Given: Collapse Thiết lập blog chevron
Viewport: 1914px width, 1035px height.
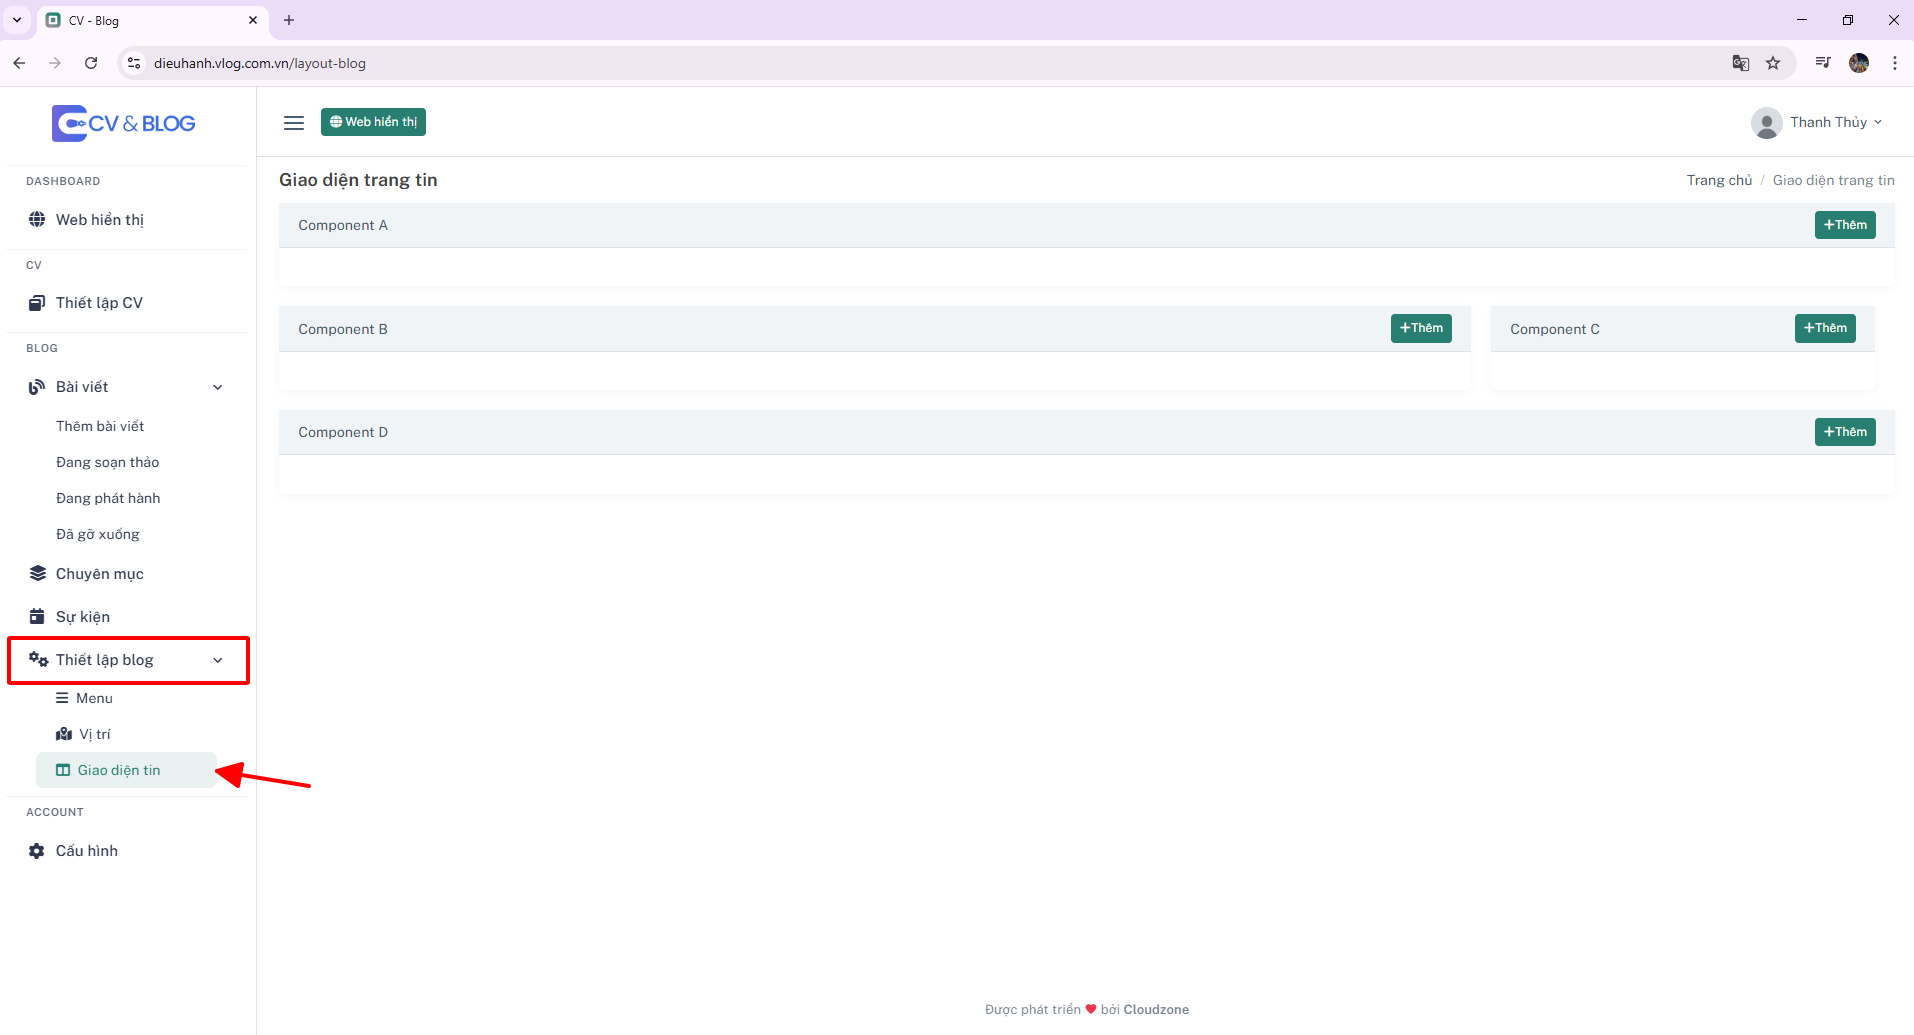Looking at the screenshot, I should [x=218, y=660].
